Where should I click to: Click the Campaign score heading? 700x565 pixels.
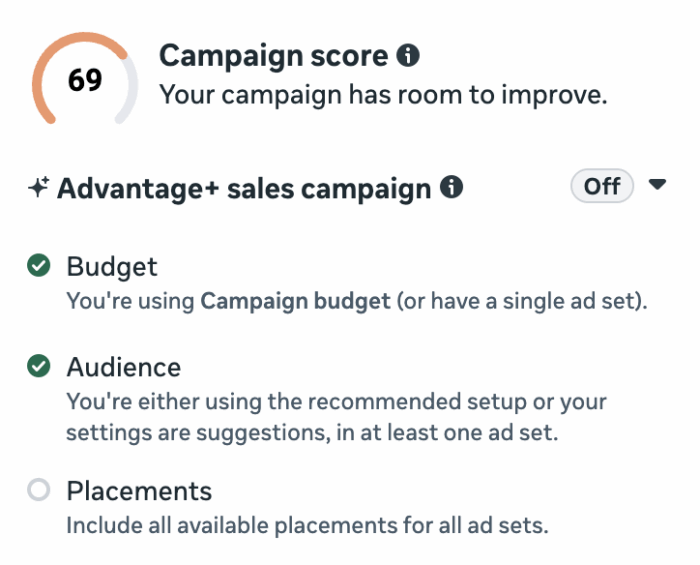(x=273, y=56)
